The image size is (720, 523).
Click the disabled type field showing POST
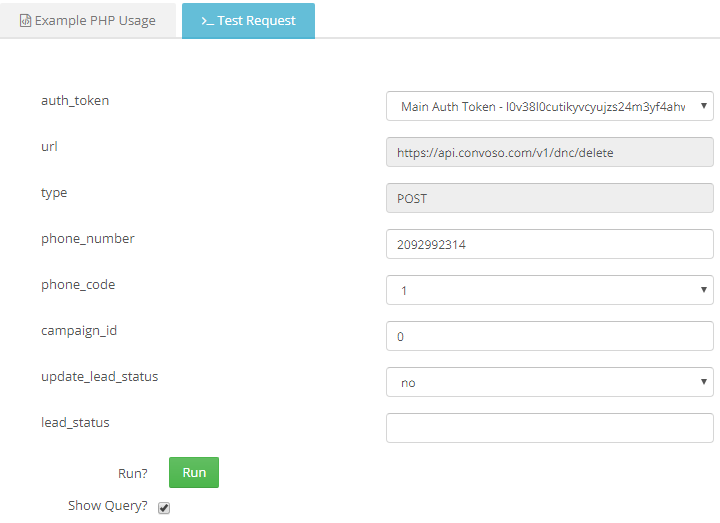[x=550, y=198]
